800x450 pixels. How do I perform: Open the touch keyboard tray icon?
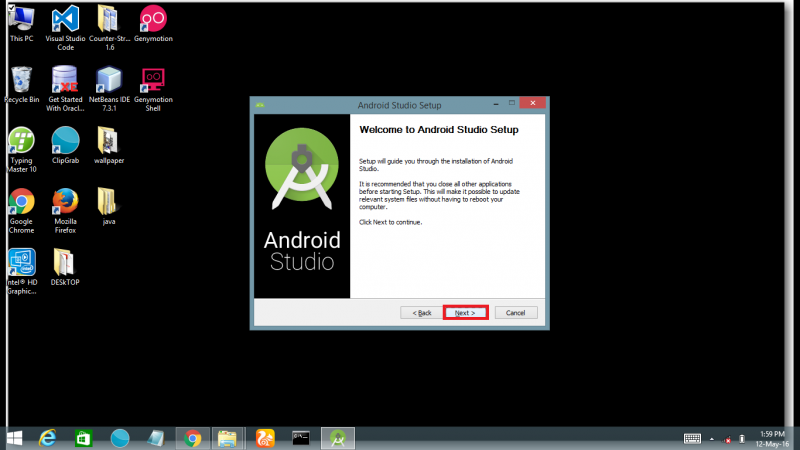tap(692, 439)
